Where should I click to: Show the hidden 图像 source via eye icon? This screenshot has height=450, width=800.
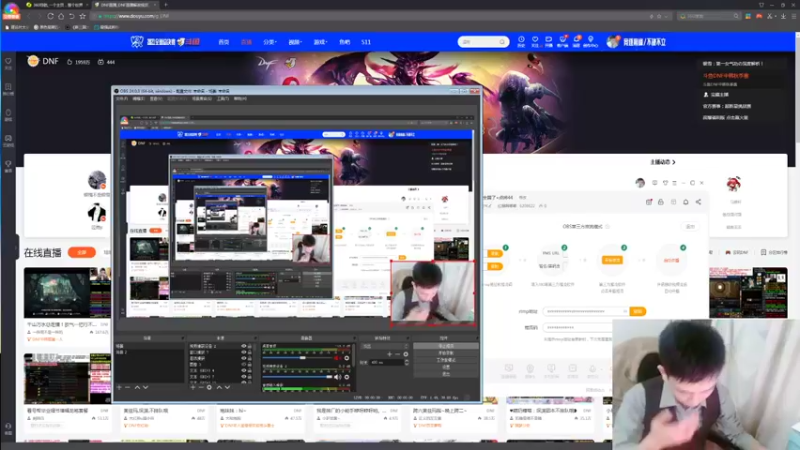(x=243, y=364)
